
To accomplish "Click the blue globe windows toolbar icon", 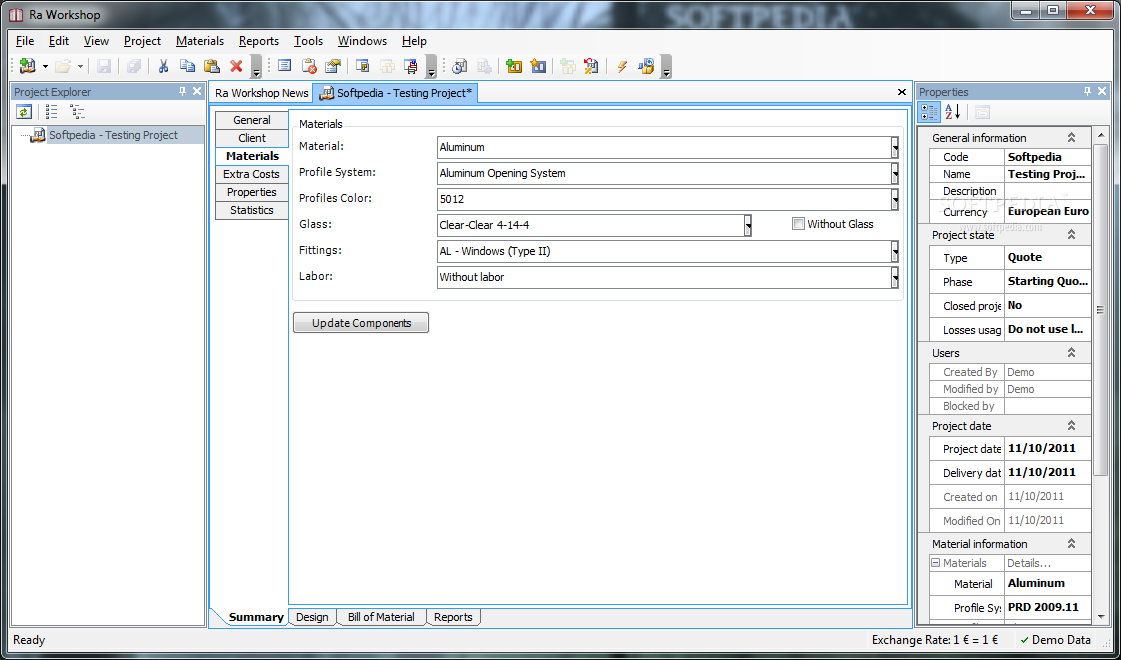I will coord(646,67).
